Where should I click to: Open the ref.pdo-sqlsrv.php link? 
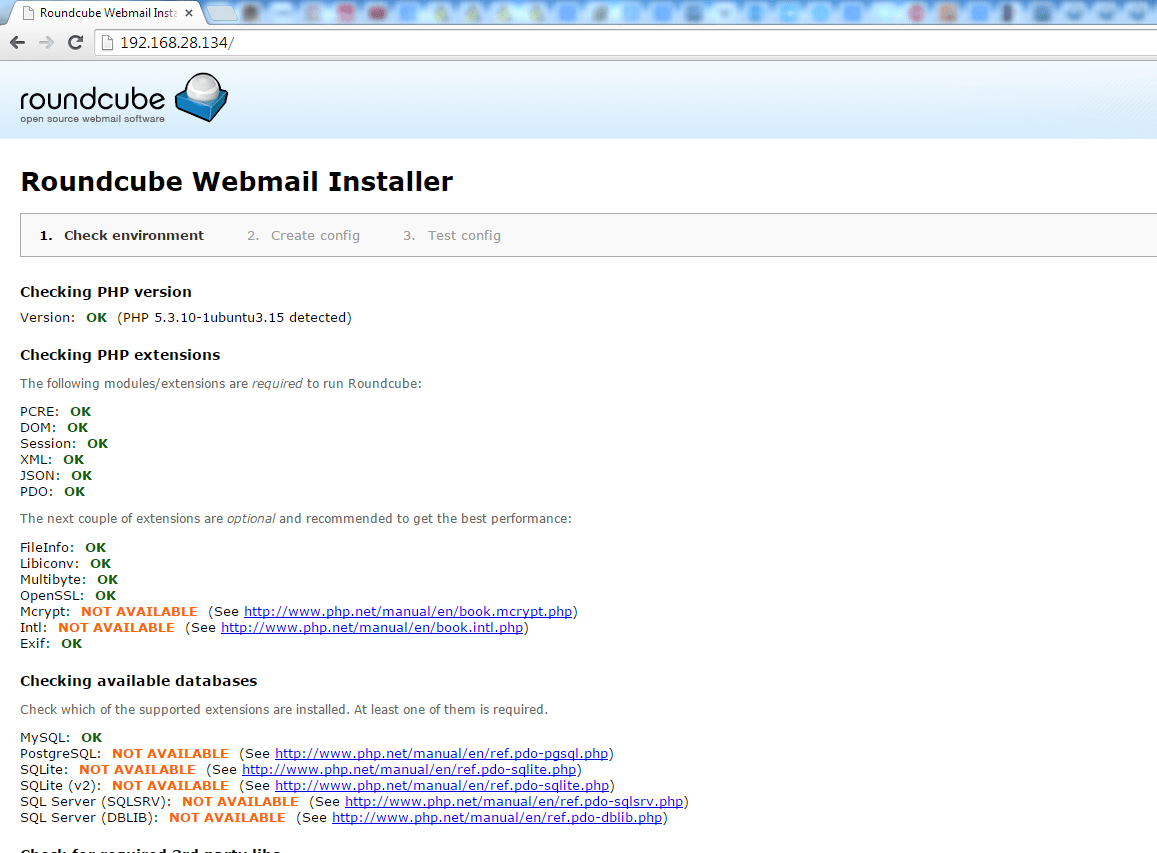[514, 802]
